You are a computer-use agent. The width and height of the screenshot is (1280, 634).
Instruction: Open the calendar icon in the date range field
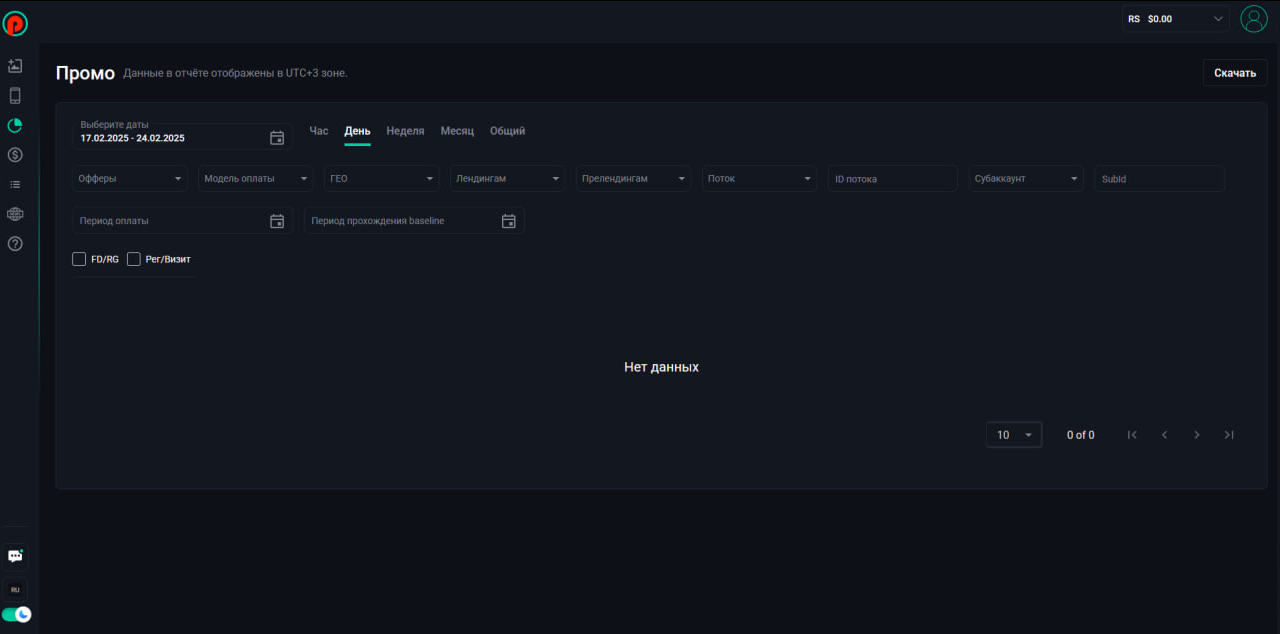click(277, 138)
